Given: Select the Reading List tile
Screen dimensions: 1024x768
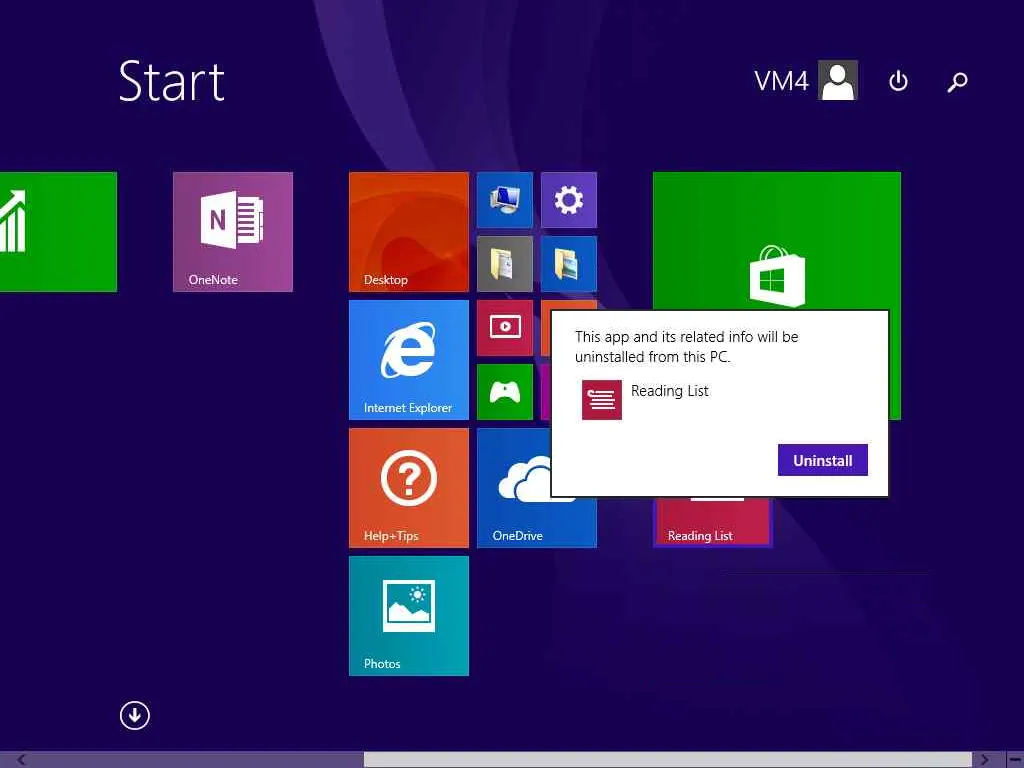Looking at the screenshot, I should [712, 522].
